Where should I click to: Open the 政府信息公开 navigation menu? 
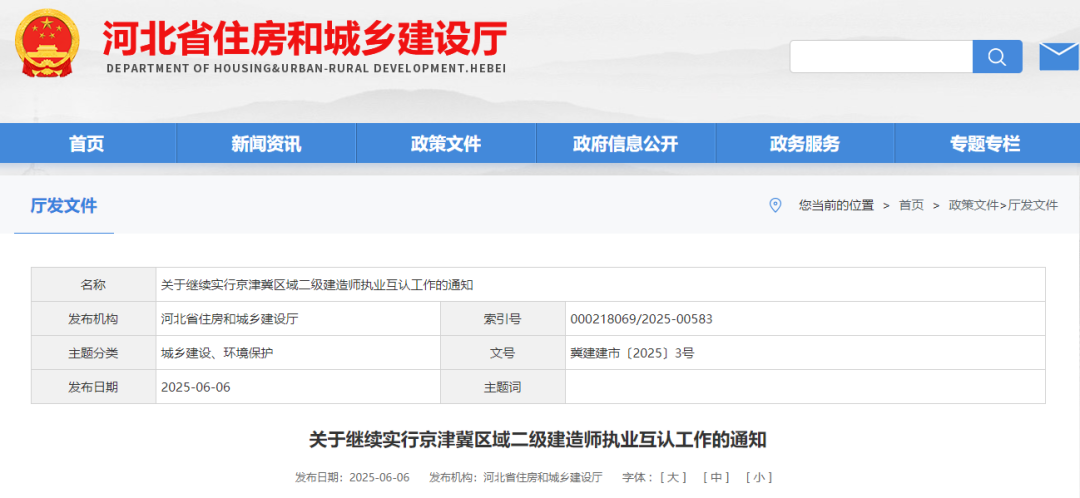point(625,143)
